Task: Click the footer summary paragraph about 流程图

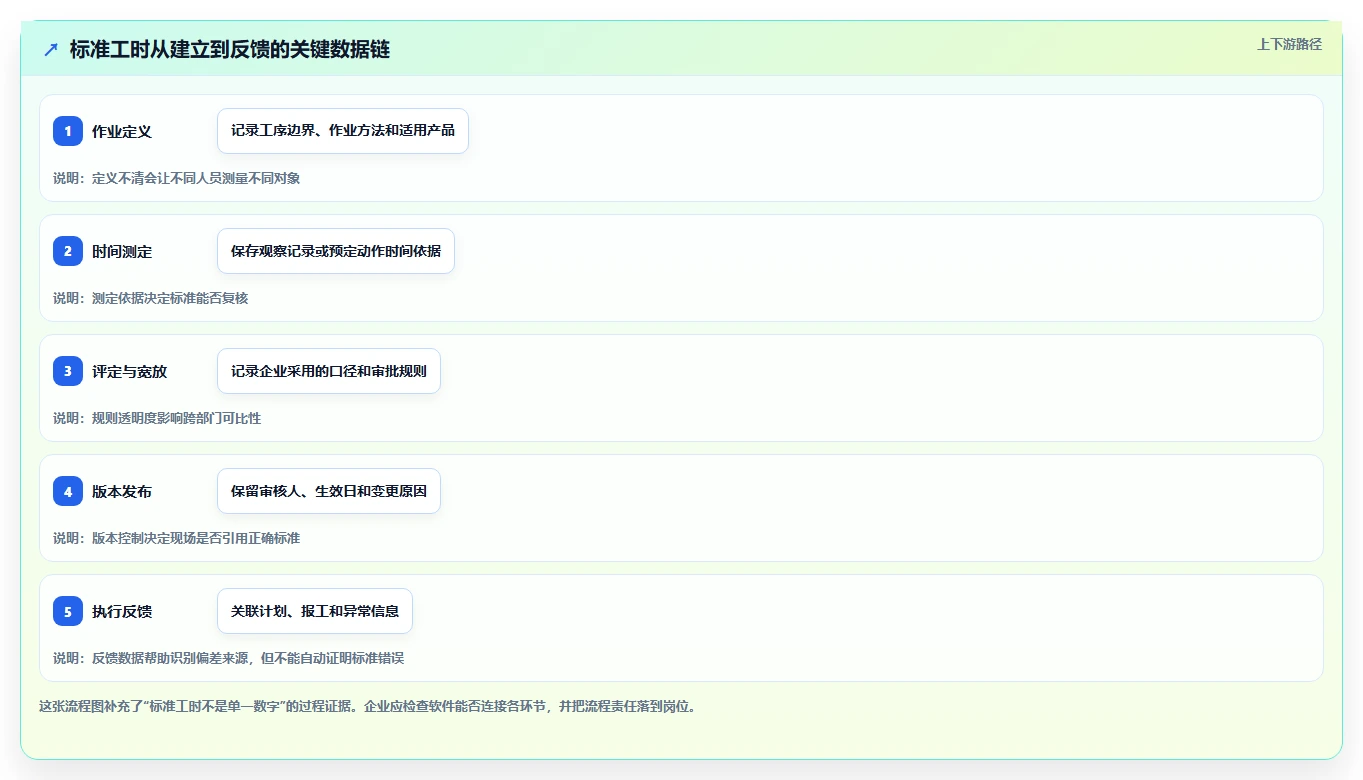Action: click(367, 706)
